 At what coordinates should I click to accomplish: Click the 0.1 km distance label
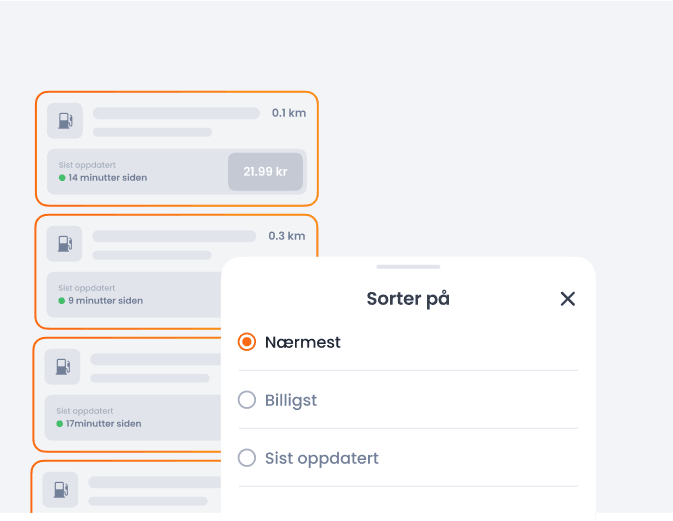pyautogui.click(x=289, y=113)
